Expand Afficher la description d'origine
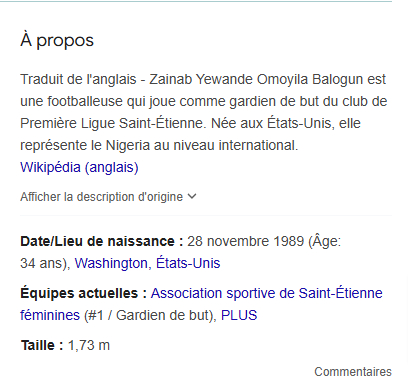 tap(108, 197)
